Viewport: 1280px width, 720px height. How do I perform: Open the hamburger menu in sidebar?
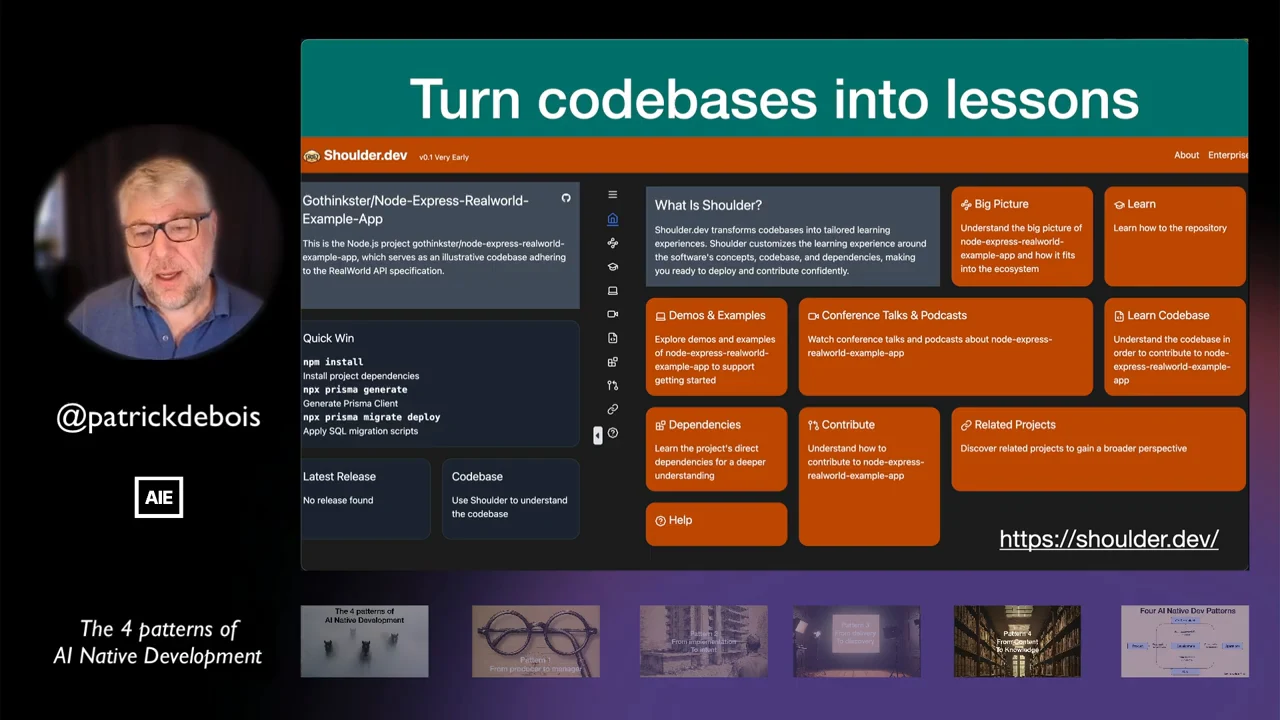click(613, 195)
